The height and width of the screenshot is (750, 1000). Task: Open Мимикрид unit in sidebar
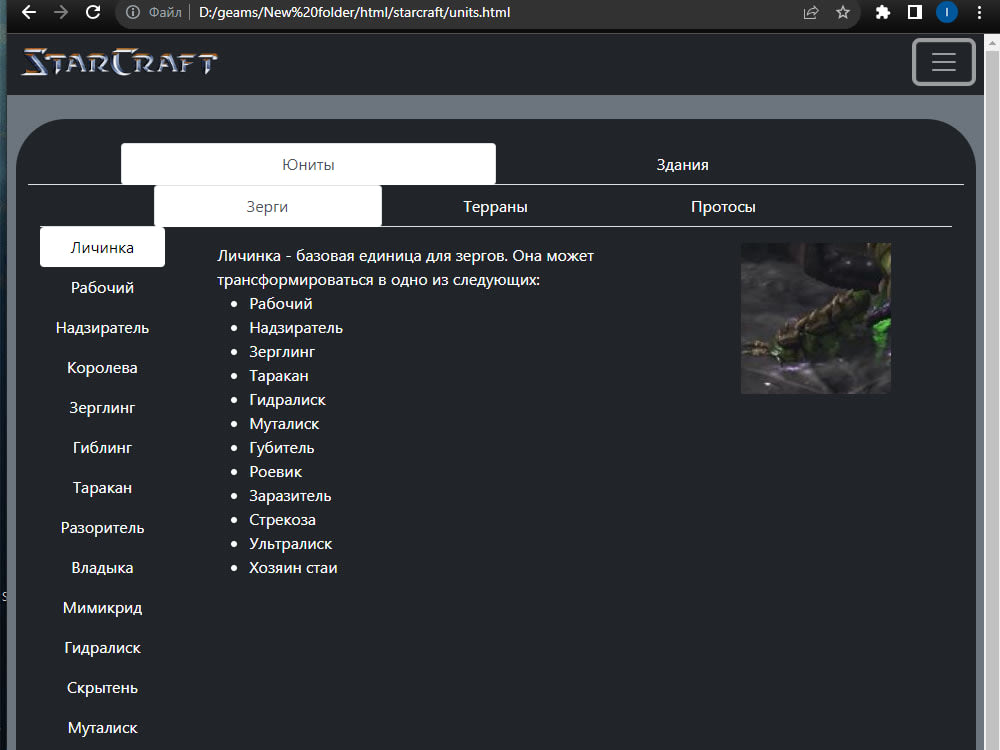(102, 608)
